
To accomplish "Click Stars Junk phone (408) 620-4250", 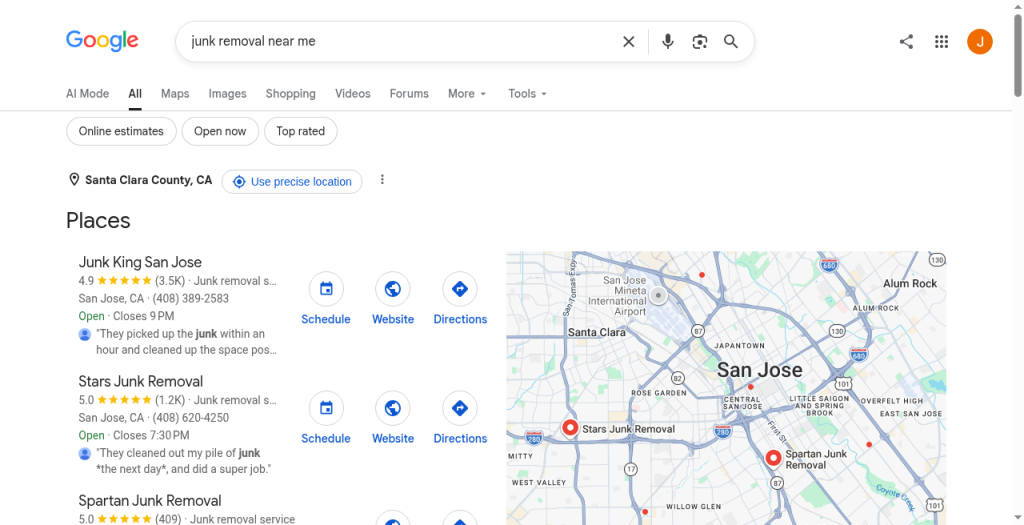I will click(191, 418).
